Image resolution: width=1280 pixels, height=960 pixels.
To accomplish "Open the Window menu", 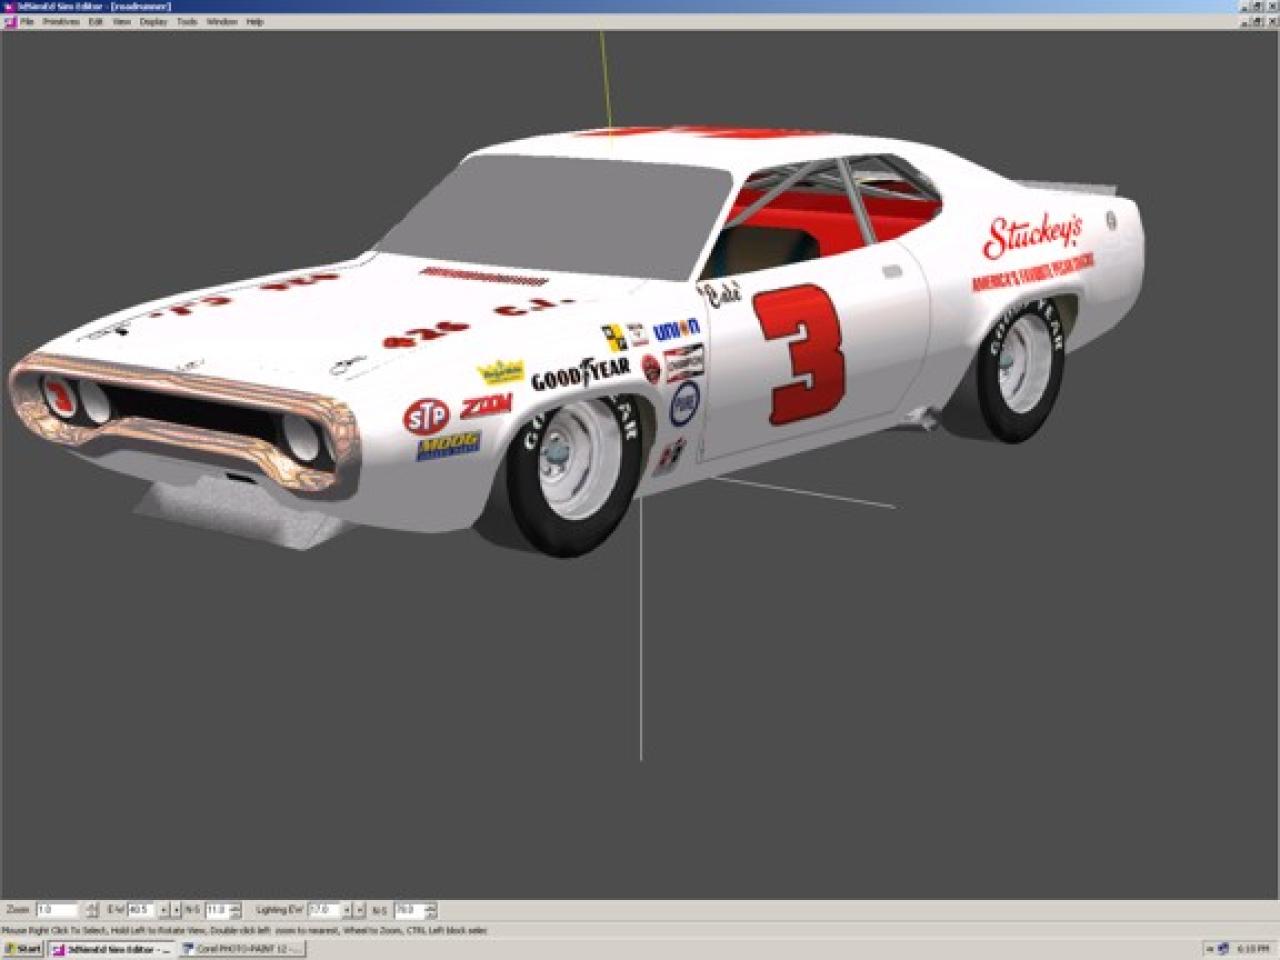I will [x=221, y=21].
